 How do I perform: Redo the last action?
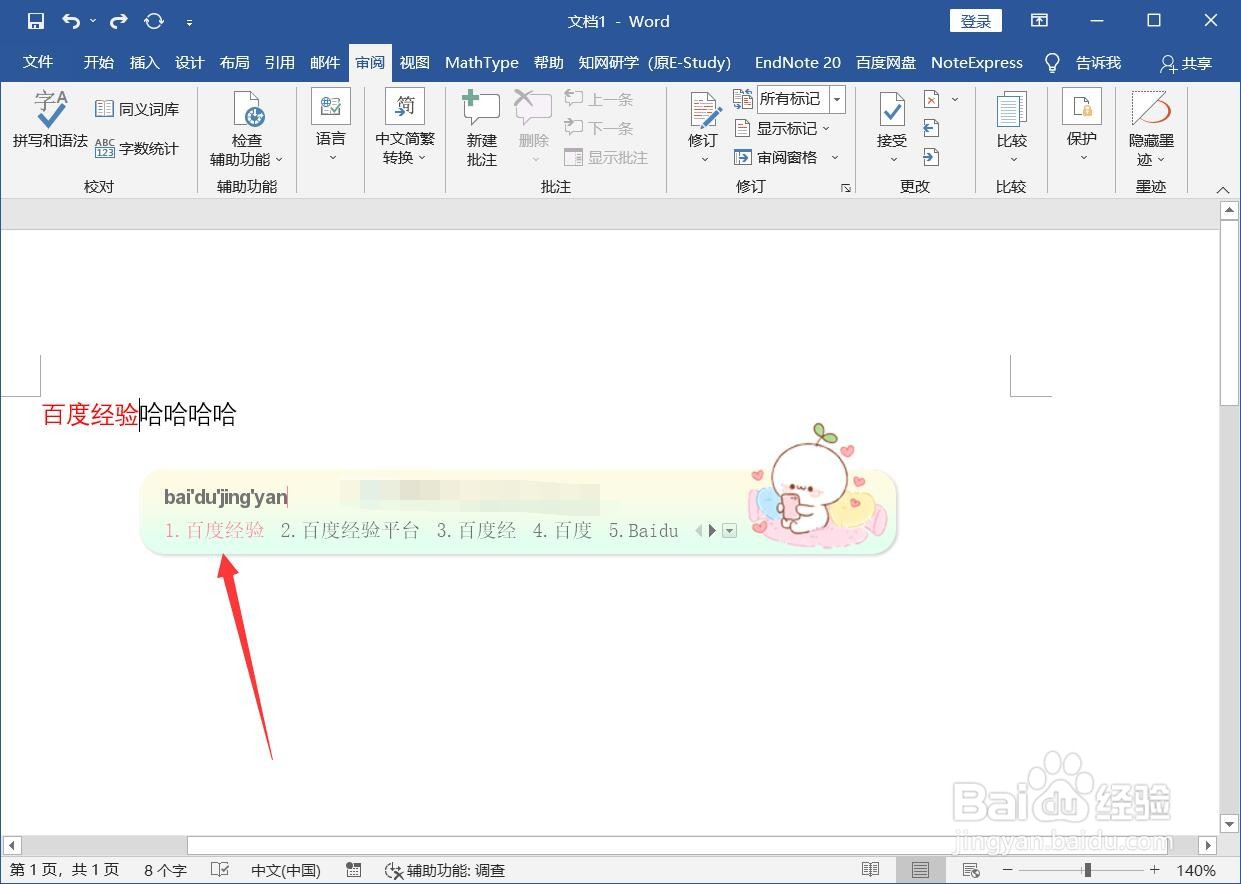(x=119, y=21)
